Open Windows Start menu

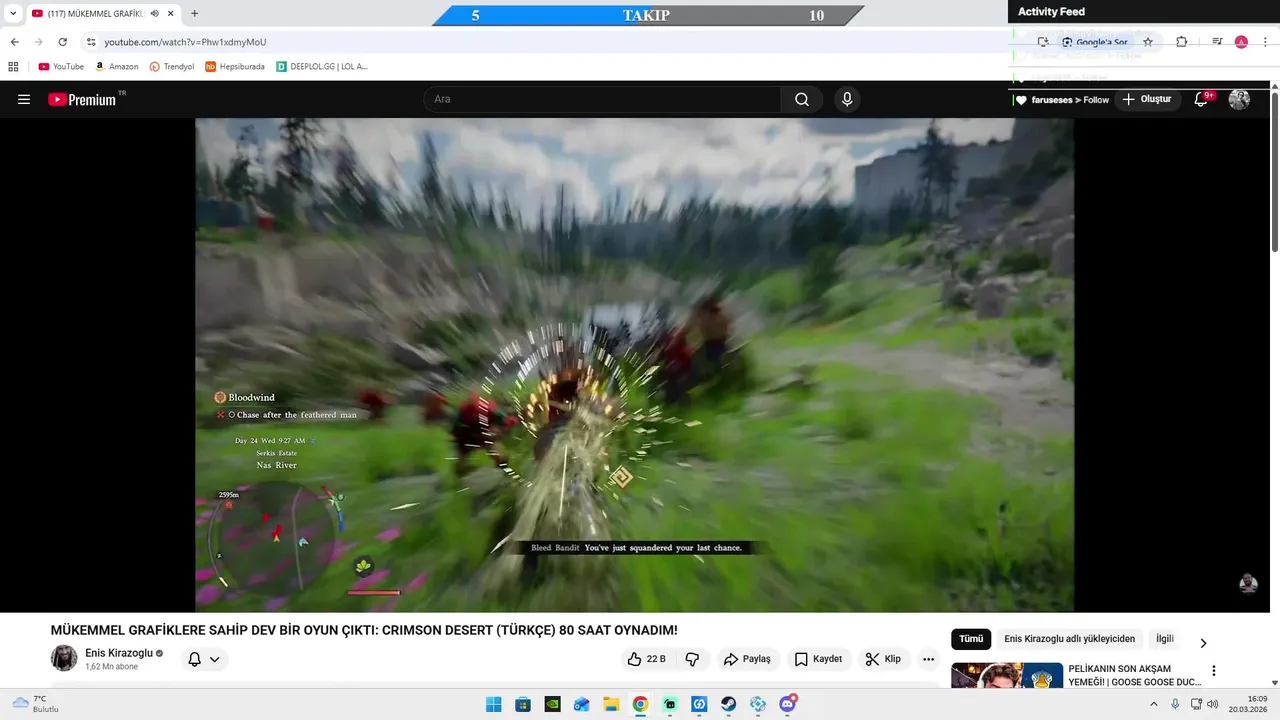[x=493, y=704]
